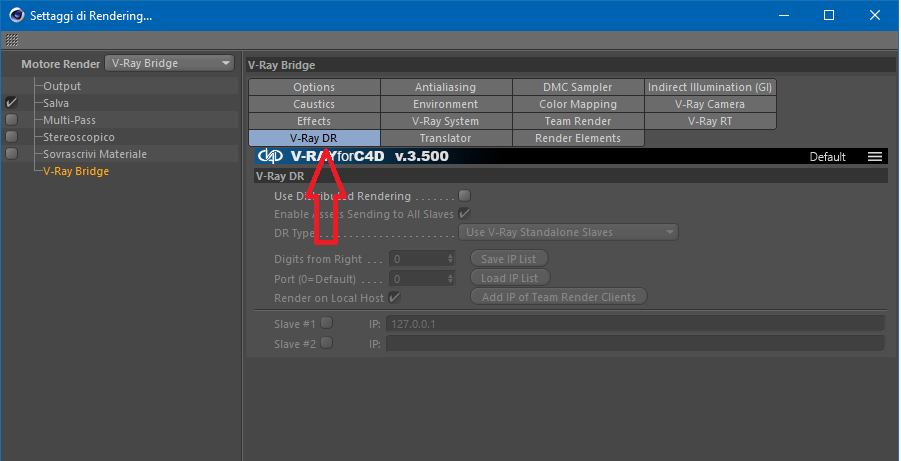Click Add IP of Team Render Clients
This screenshot has height=461, width=901.
pyautogui.click(x=559, y=297)
